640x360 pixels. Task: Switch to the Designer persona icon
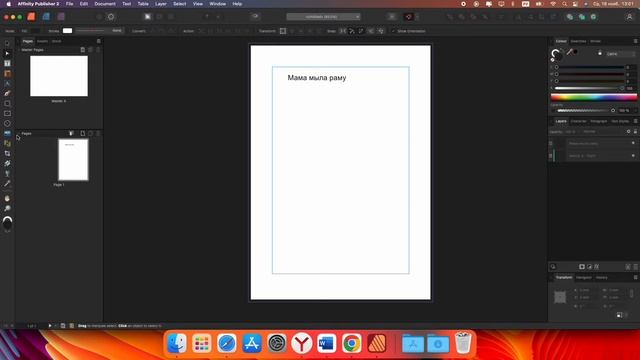pos(46,17)
